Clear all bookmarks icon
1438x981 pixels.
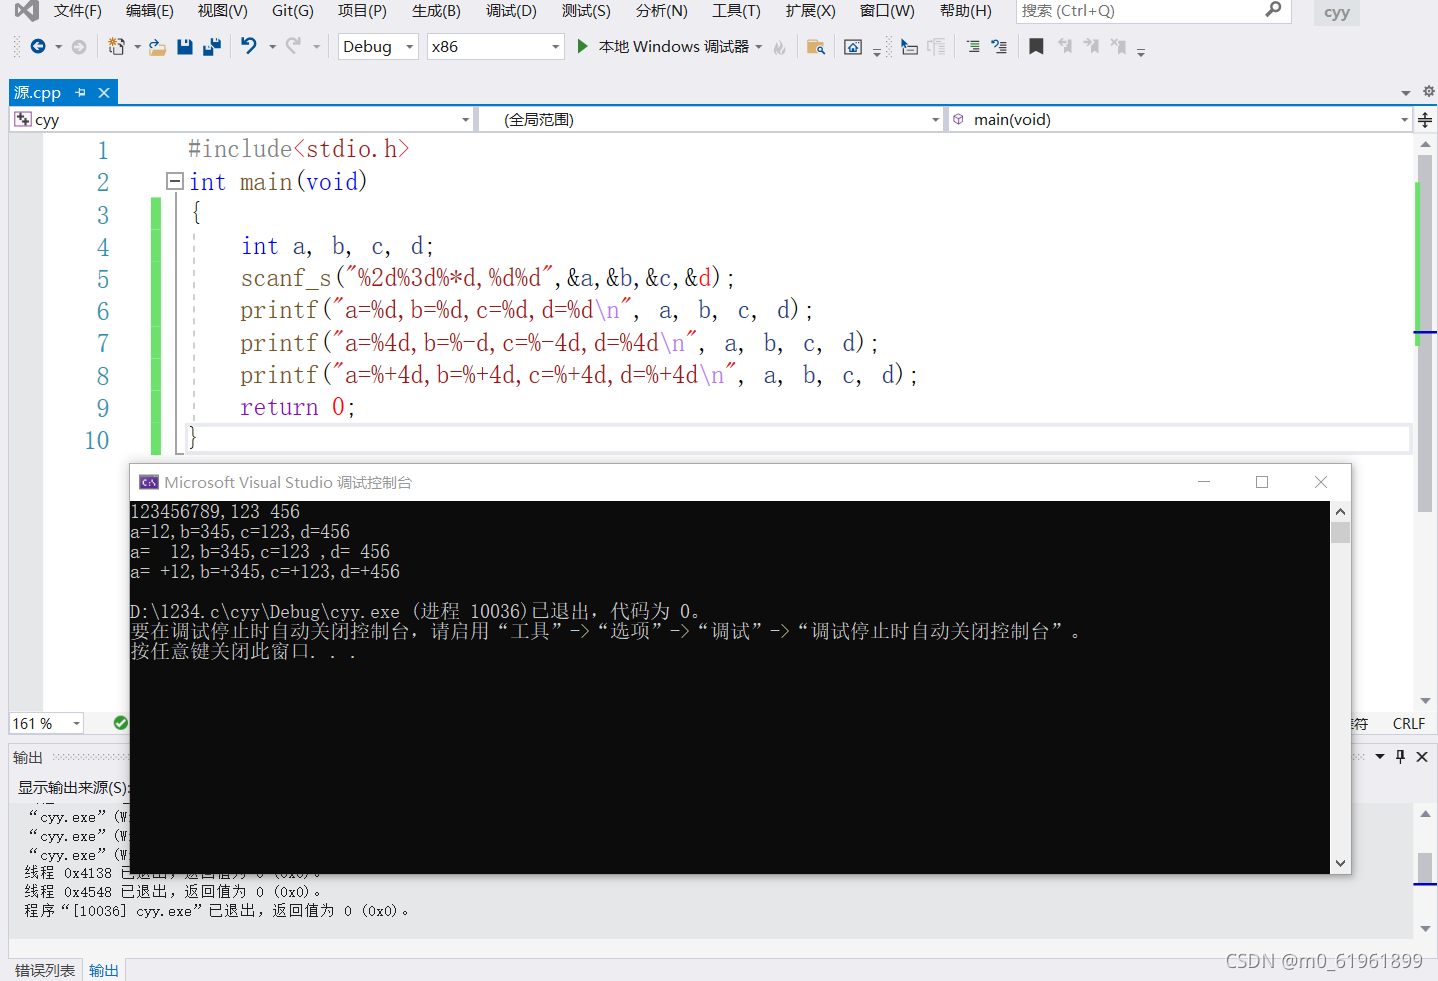[x=1118, y=47]
